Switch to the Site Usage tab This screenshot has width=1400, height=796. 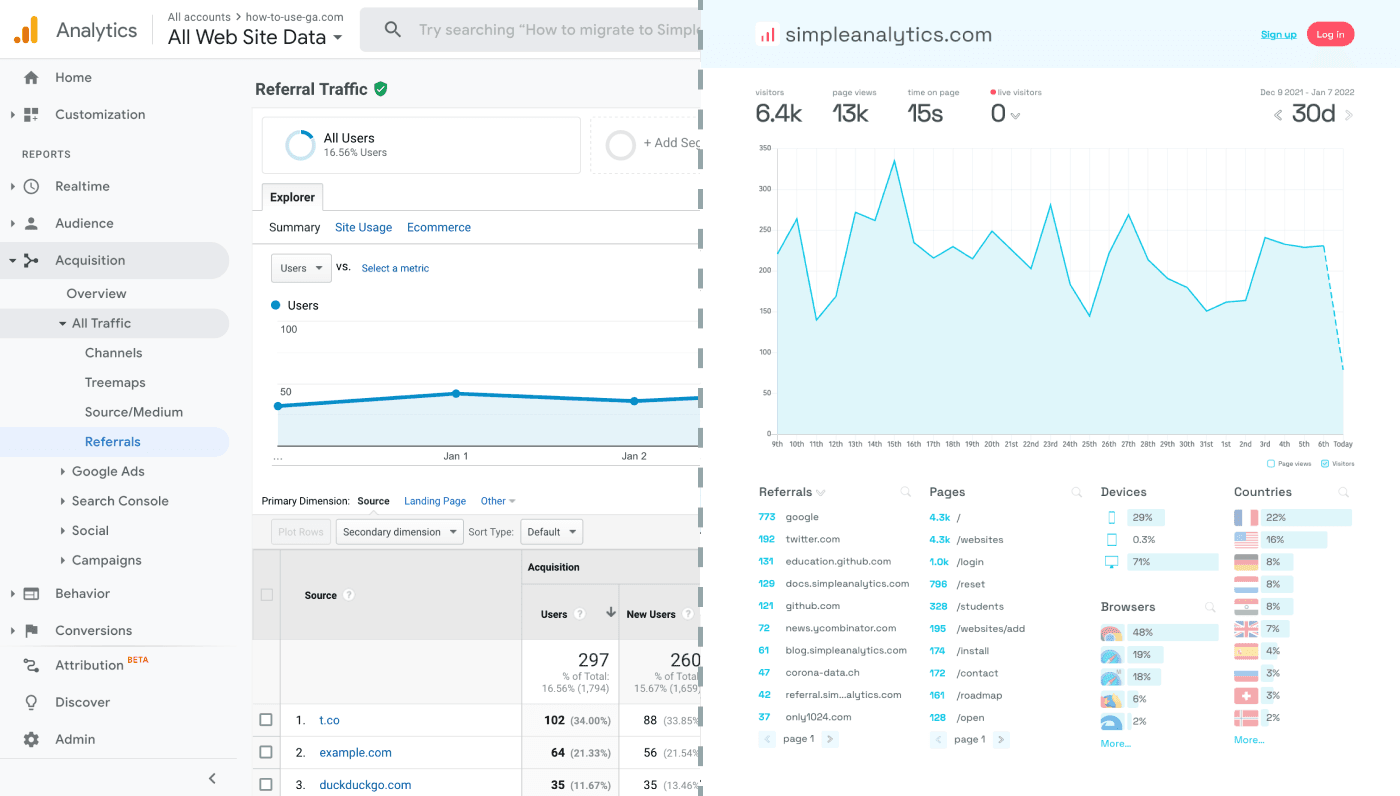363,227
